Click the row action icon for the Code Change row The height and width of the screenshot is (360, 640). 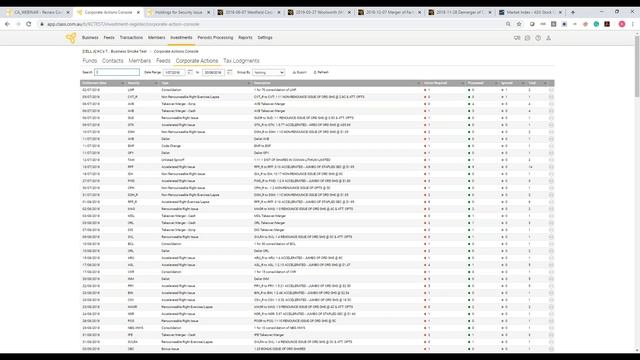551,146
